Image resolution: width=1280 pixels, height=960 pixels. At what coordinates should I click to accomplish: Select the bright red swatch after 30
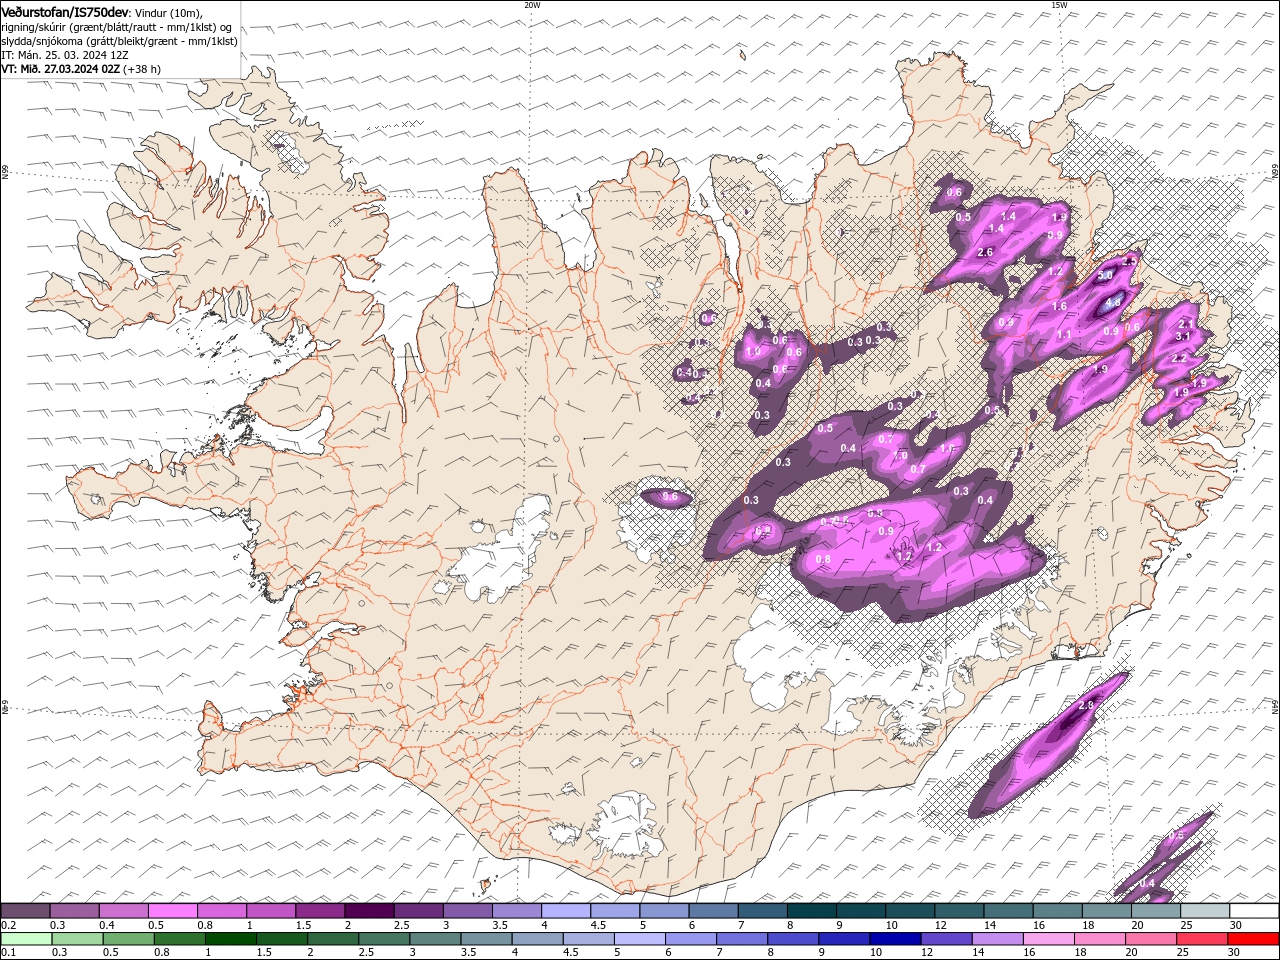click(x=1253, y=939)
